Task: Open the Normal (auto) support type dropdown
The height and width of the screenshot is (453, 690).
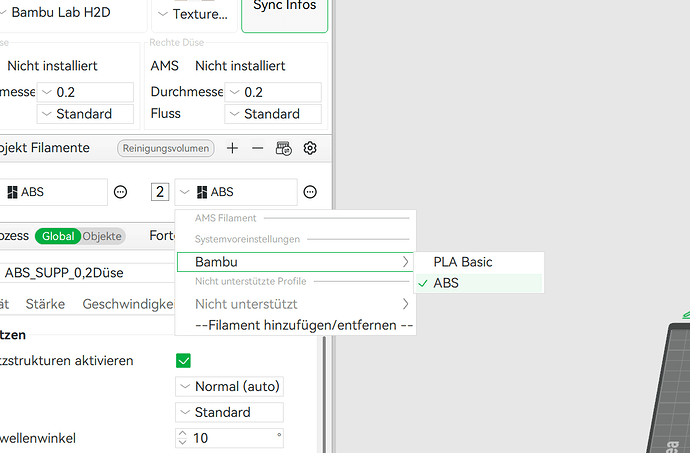Action: click(229, 387)
